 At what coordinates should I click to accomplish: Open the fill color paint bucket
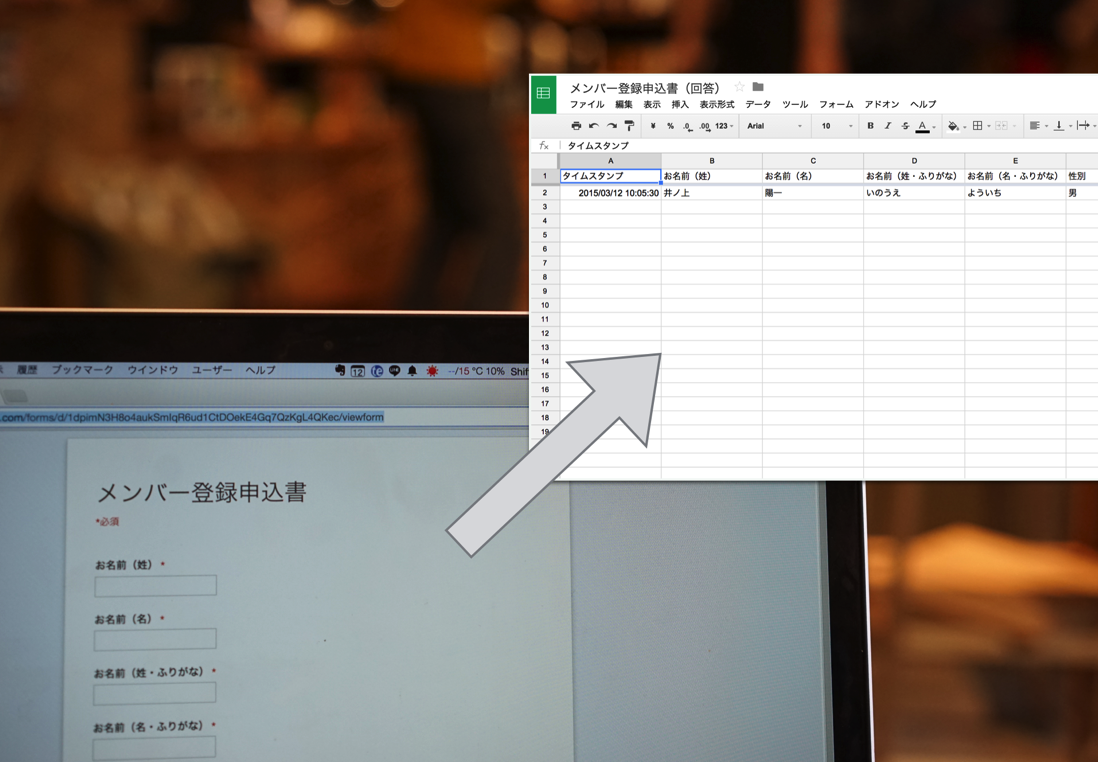click(955, 126)
